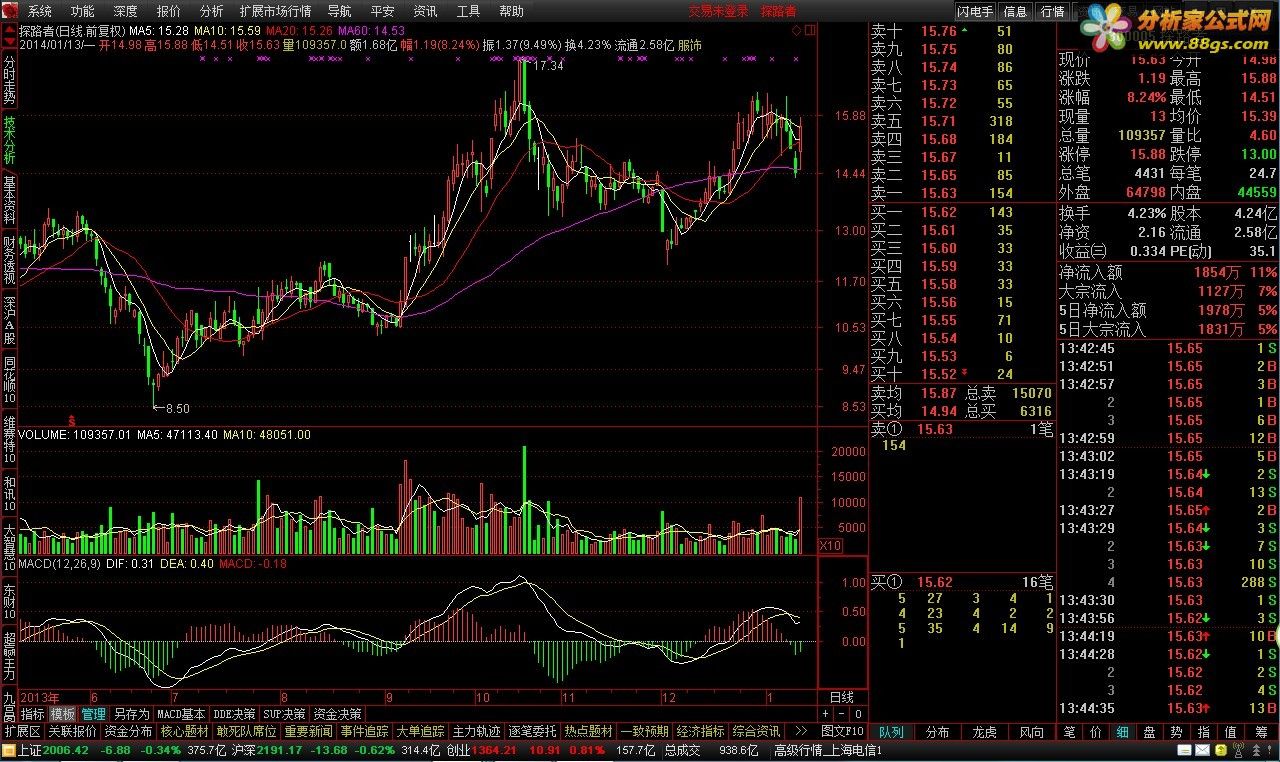The height and width of the screenshot is (762, 1280).
Task: Open the 核心题材 tab
Action: [x=185, y=731]
